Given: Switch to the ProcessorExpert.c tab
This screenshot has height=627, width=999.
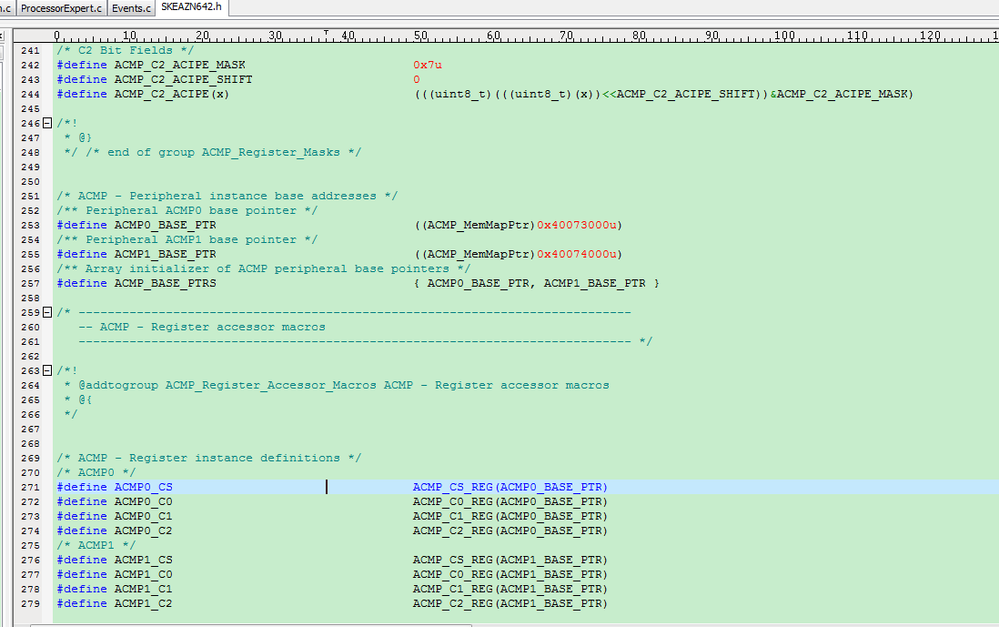Looking at the screenshot, I should click(61, 8).
